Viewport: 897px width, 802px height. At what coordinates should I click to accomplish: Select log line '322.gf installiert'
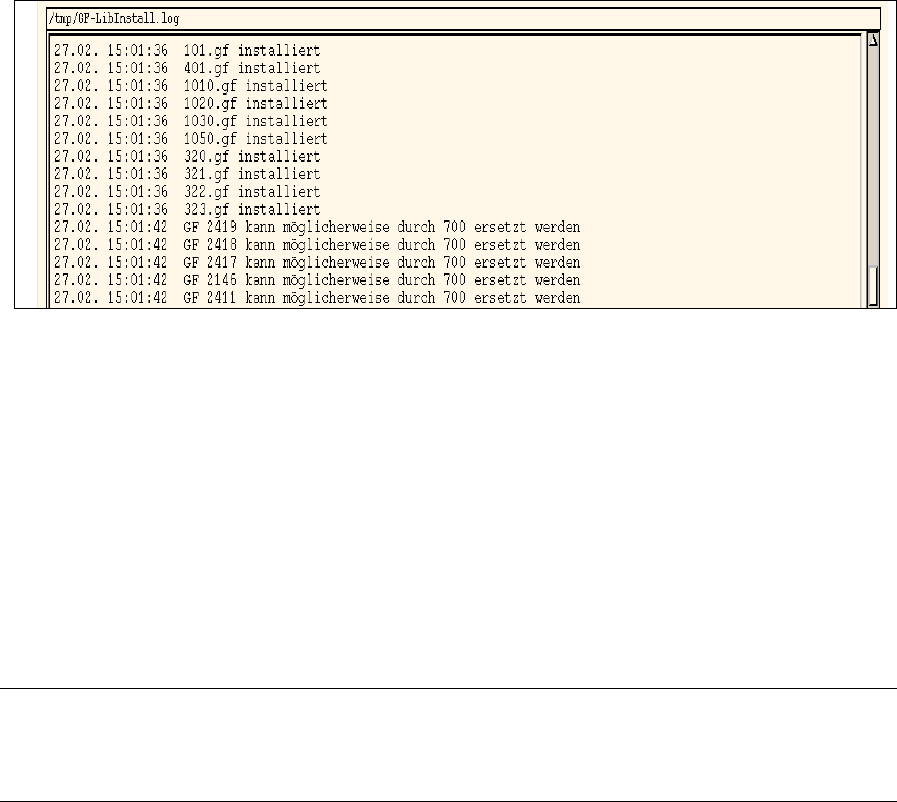pos(187,192)
